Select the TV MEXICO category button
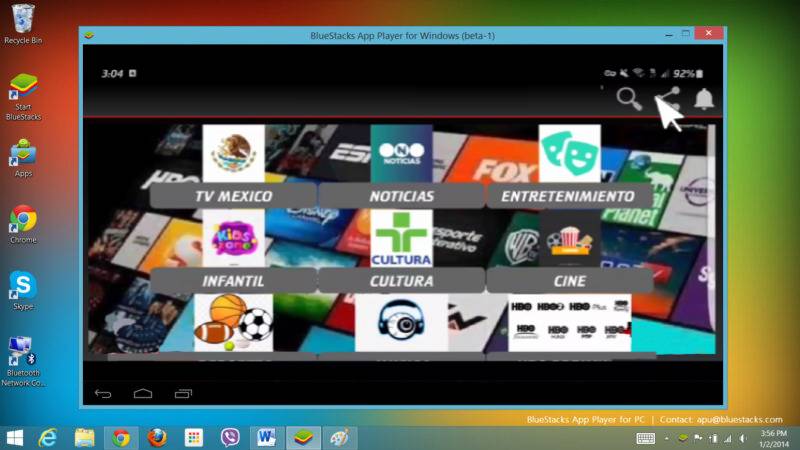This screenshot has height=450, width=800. [233, 196]
